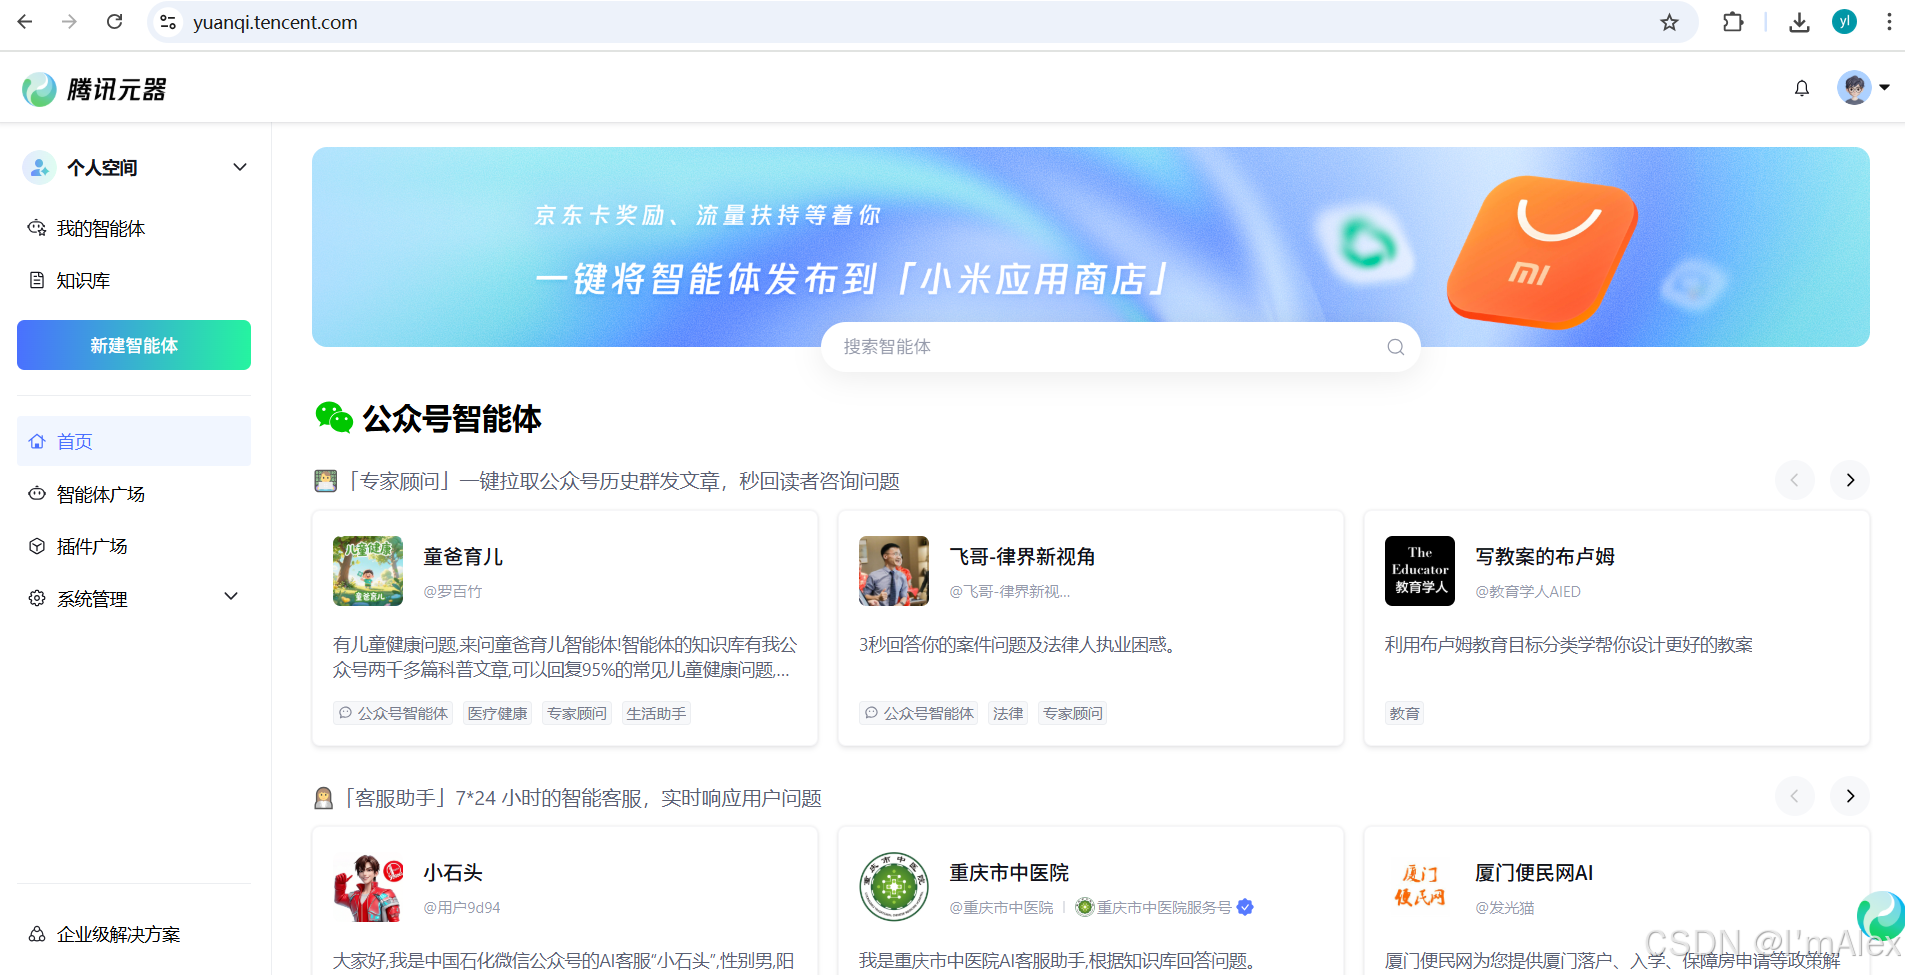This screenshot has height=975, width=1905.
Task: Open site information icon in address bar
Action: click(x=168, y=22)
